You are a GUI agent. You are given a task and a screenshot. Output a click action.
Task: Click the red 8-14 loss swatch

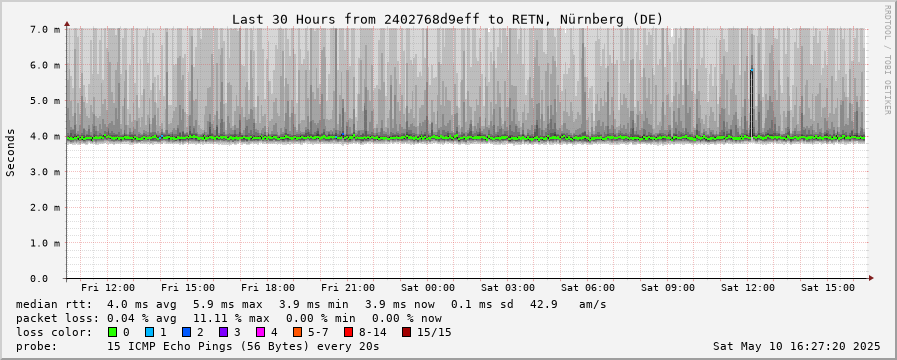tap(348, 332)
